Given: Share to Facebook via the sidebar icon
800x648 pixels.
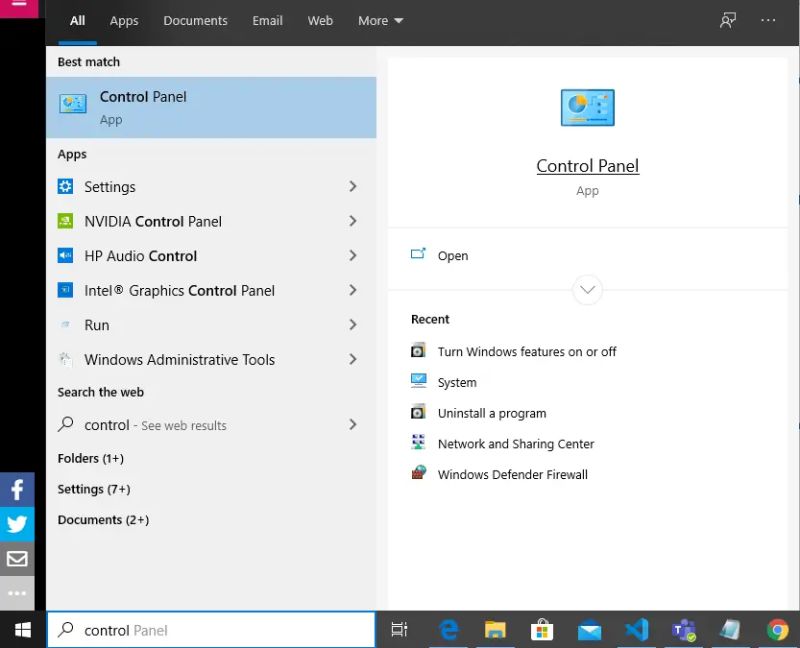Looking at the screenshot, I should pyautogui.click(x=16, y=489).
